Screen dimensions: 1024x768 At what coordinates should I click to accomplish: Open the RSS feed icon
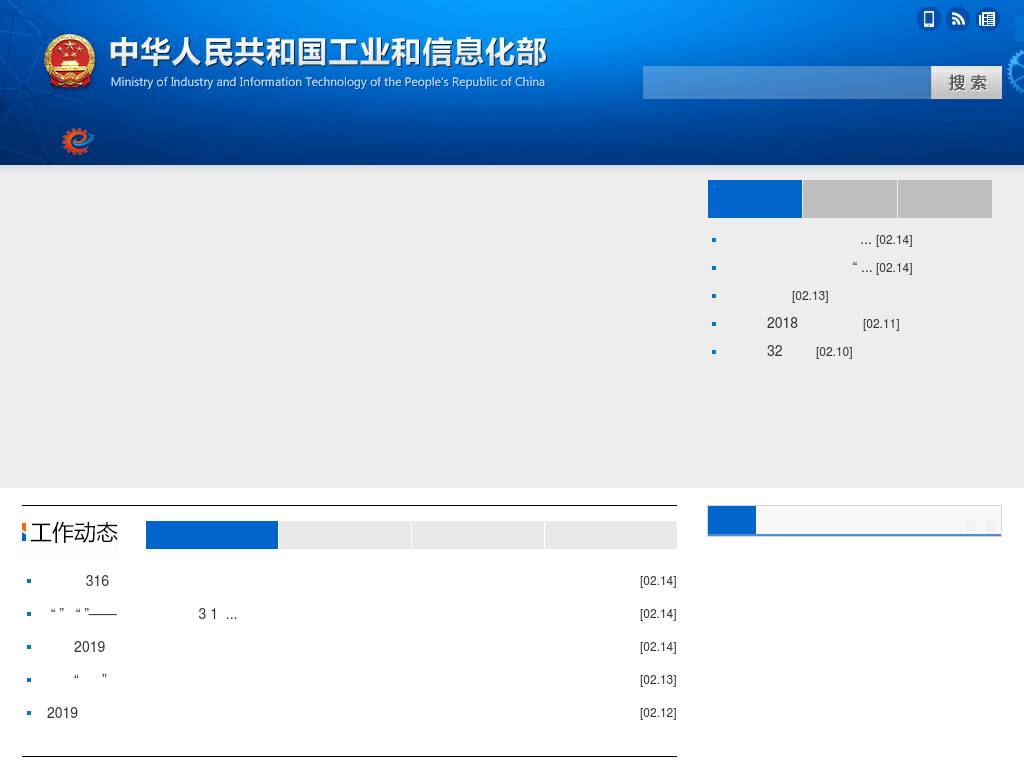tap(957, 19)
